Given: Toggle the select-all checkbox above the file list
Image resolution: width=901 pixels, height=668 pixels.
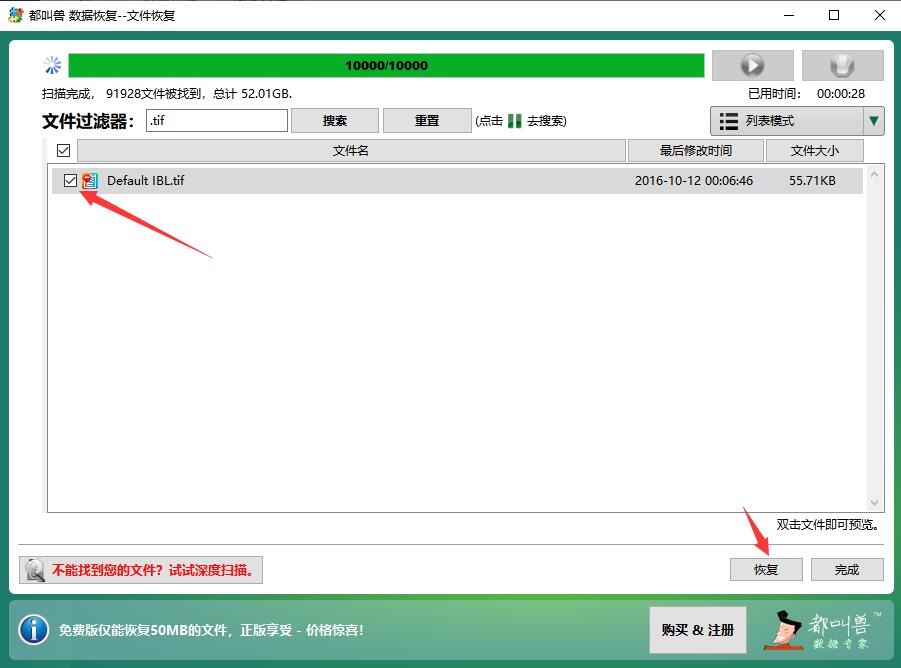Looking at the screenshot, I should click(63, 150).
